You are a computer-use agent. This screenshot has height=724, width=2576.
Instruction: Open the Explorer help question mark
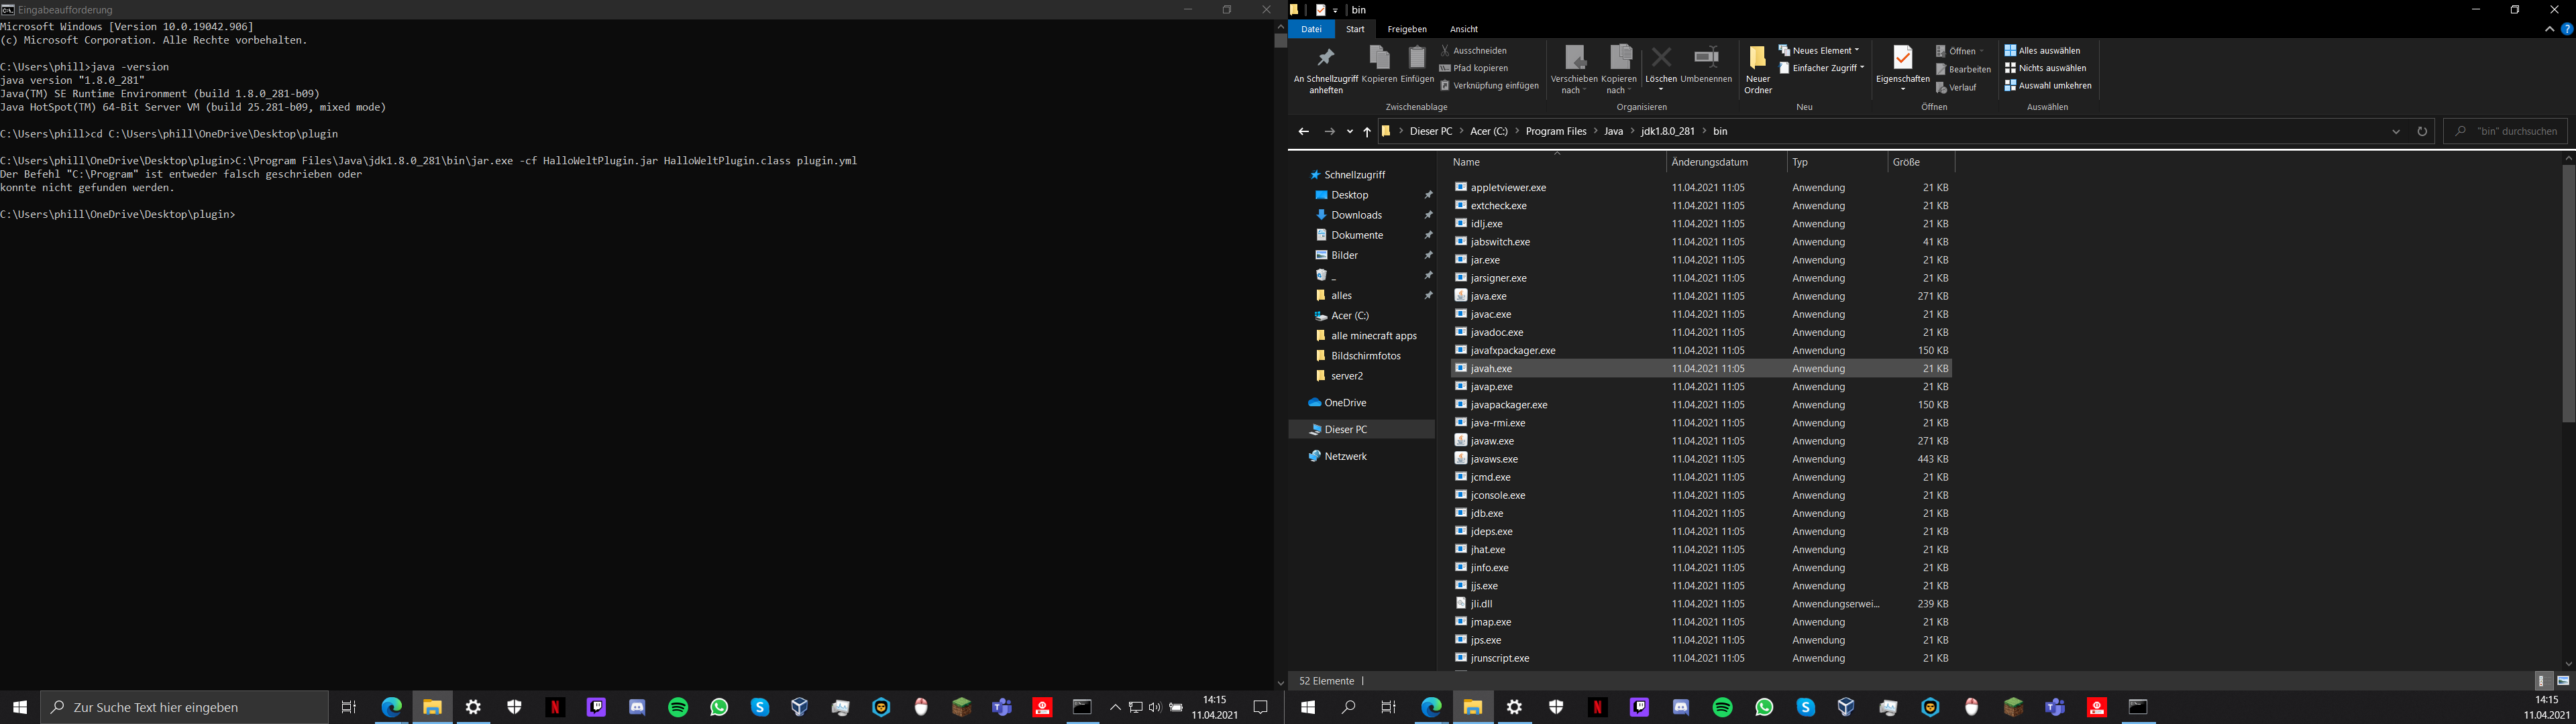[2566, 29]
